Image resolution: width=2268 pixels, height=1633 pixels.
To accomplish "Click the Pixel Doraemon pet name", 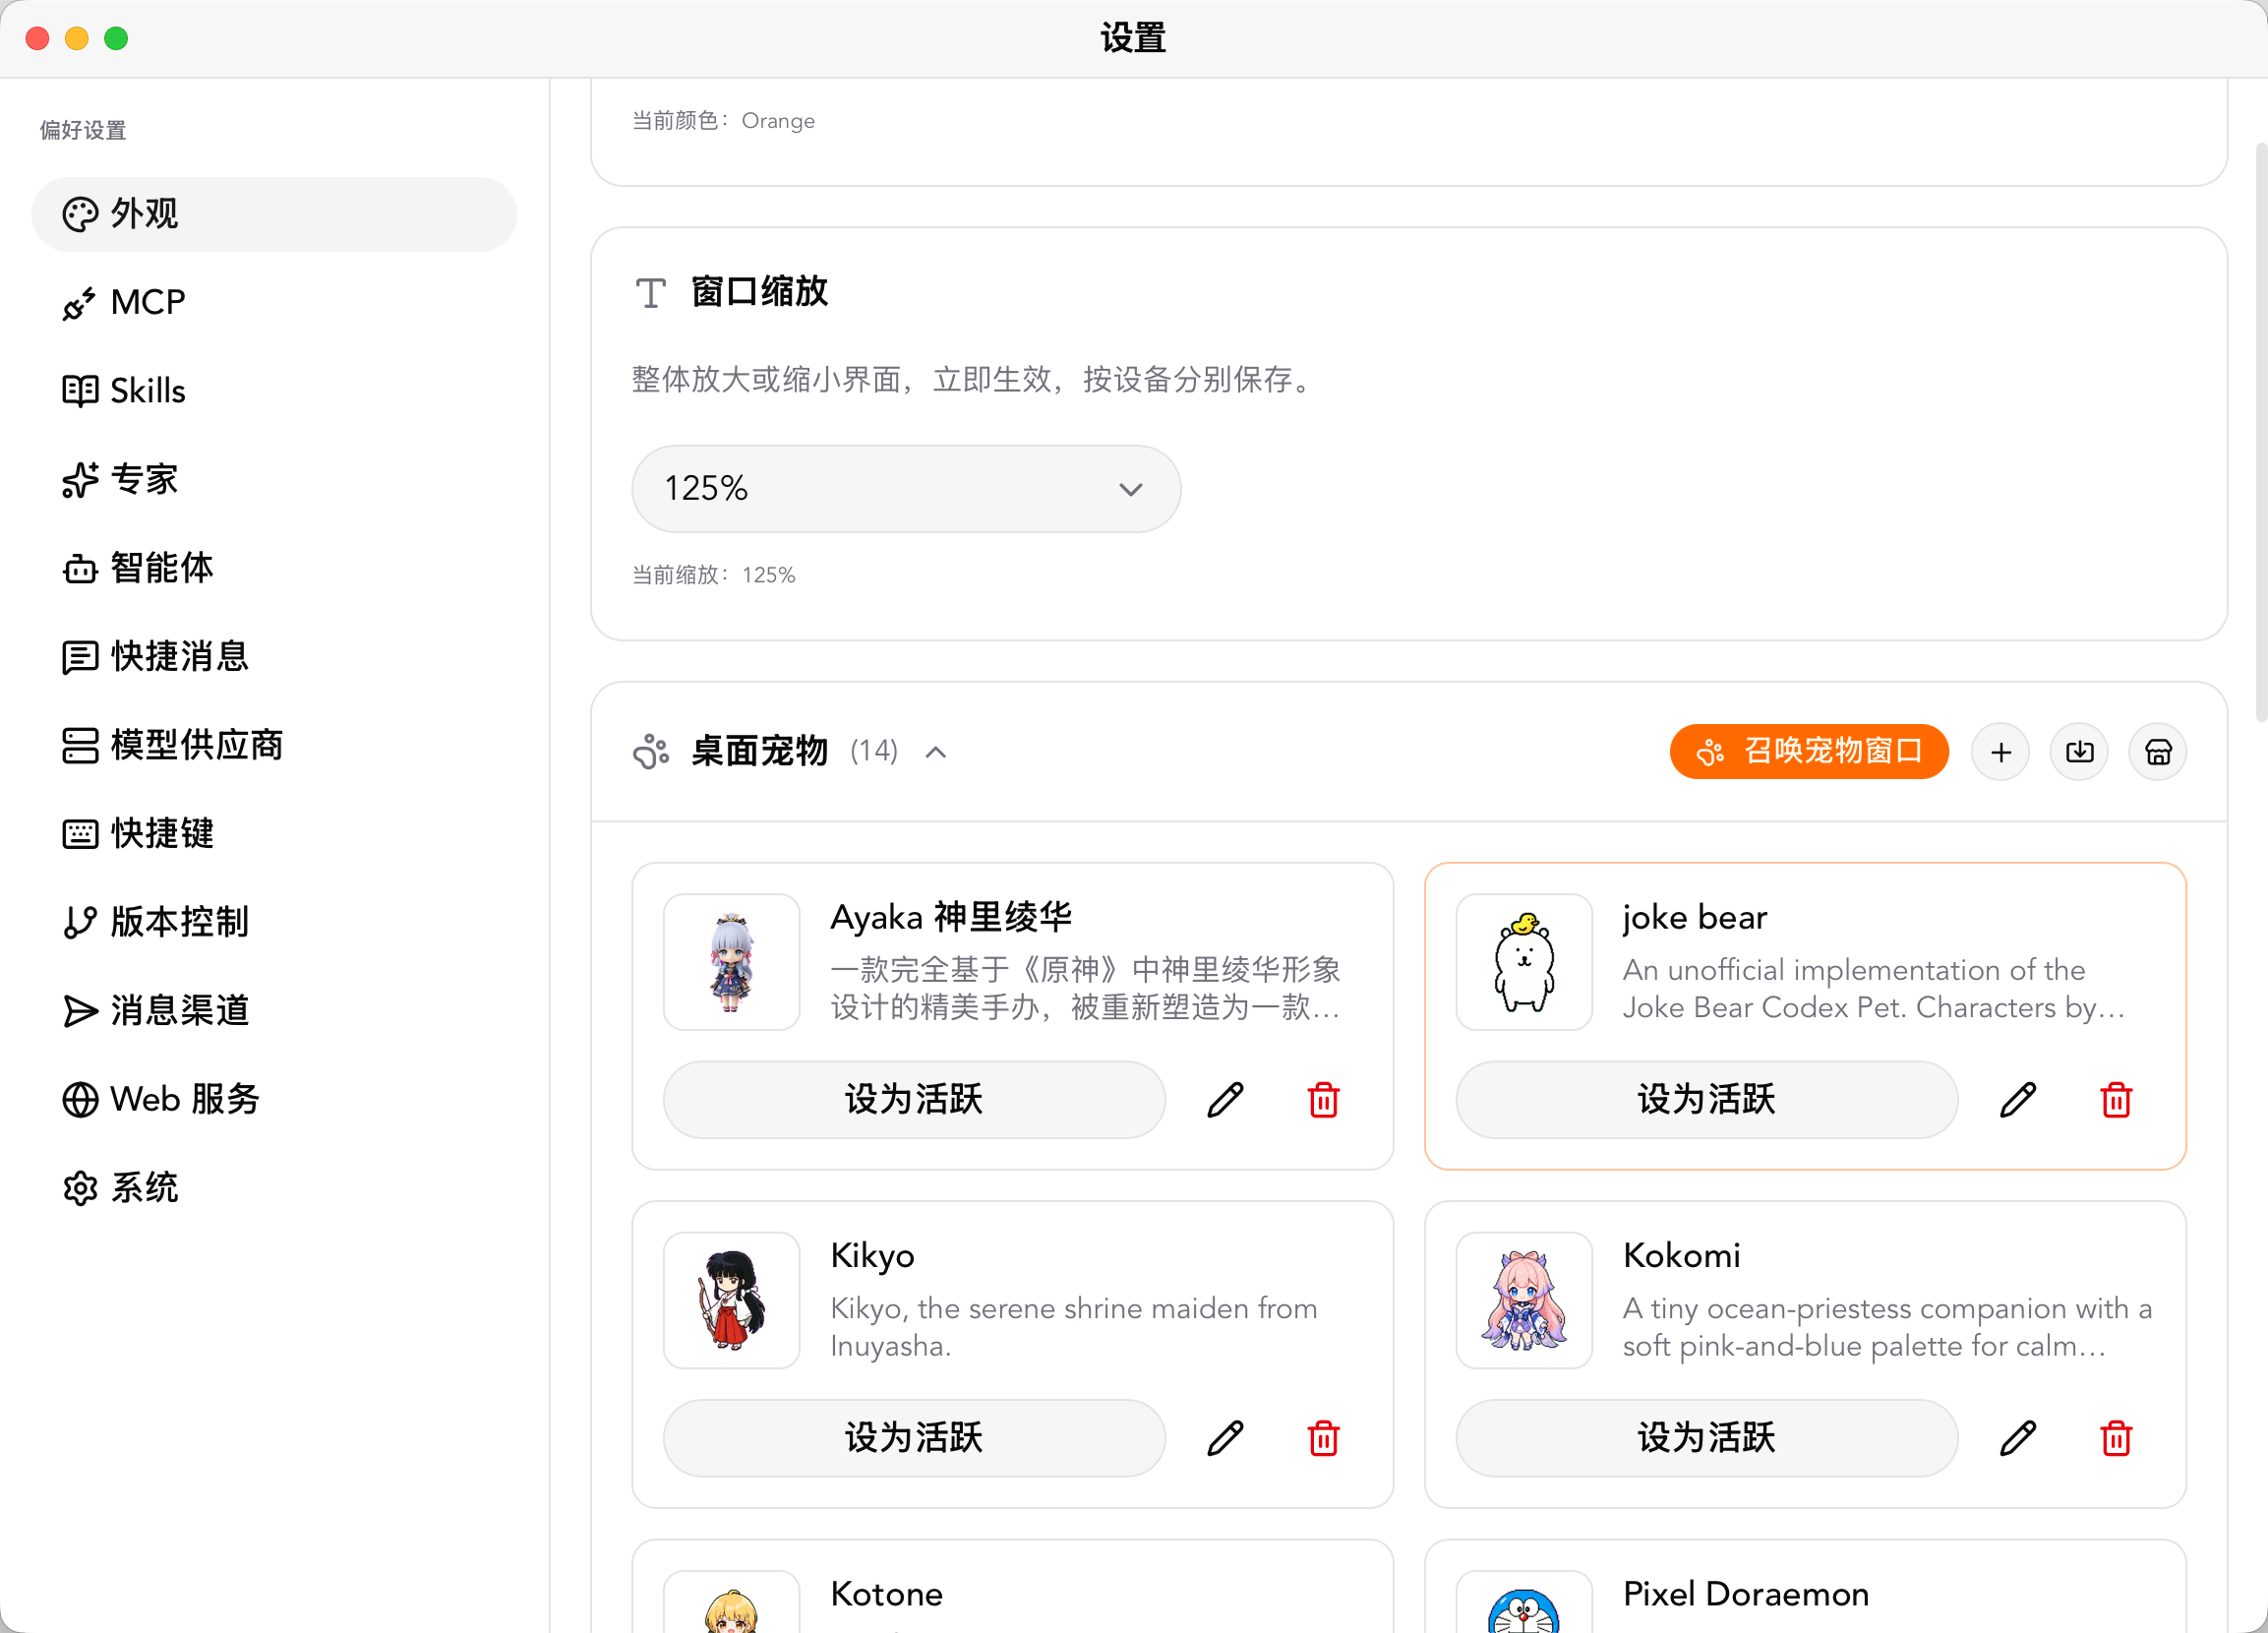I will [x=1746, y=1593].
